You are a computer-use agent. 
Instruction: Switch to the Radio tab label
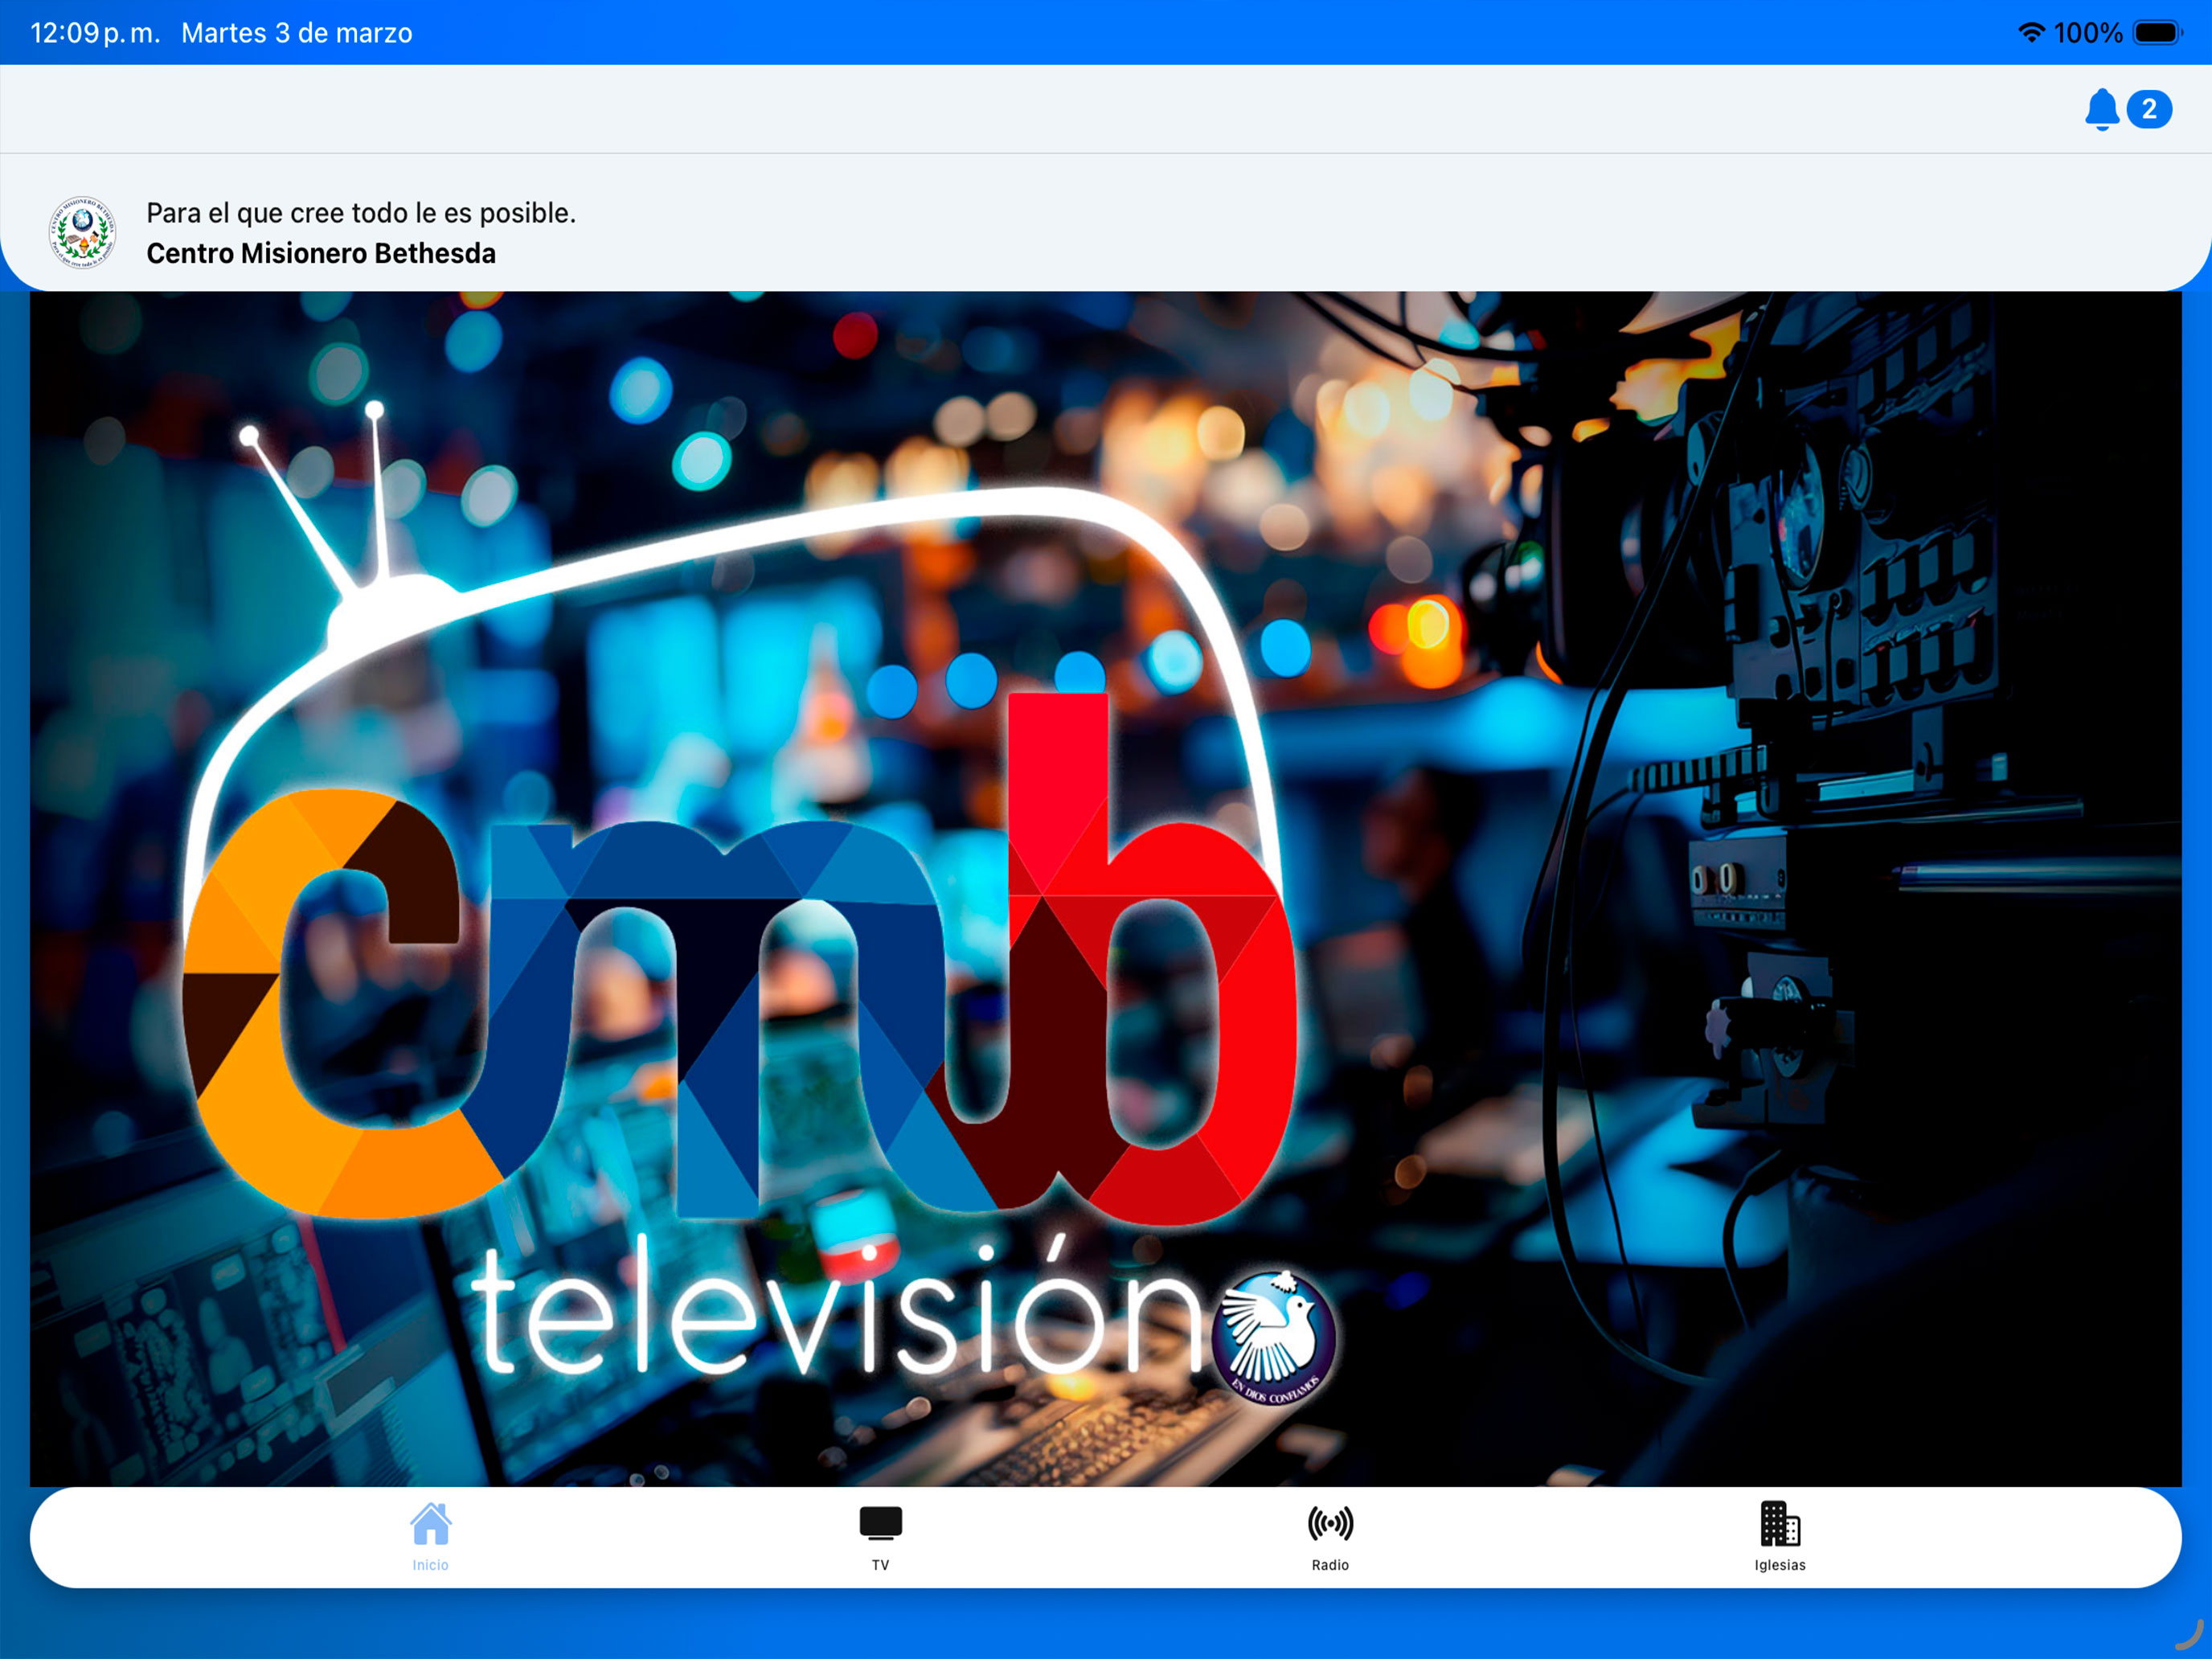click(x=1330, y=1565)
